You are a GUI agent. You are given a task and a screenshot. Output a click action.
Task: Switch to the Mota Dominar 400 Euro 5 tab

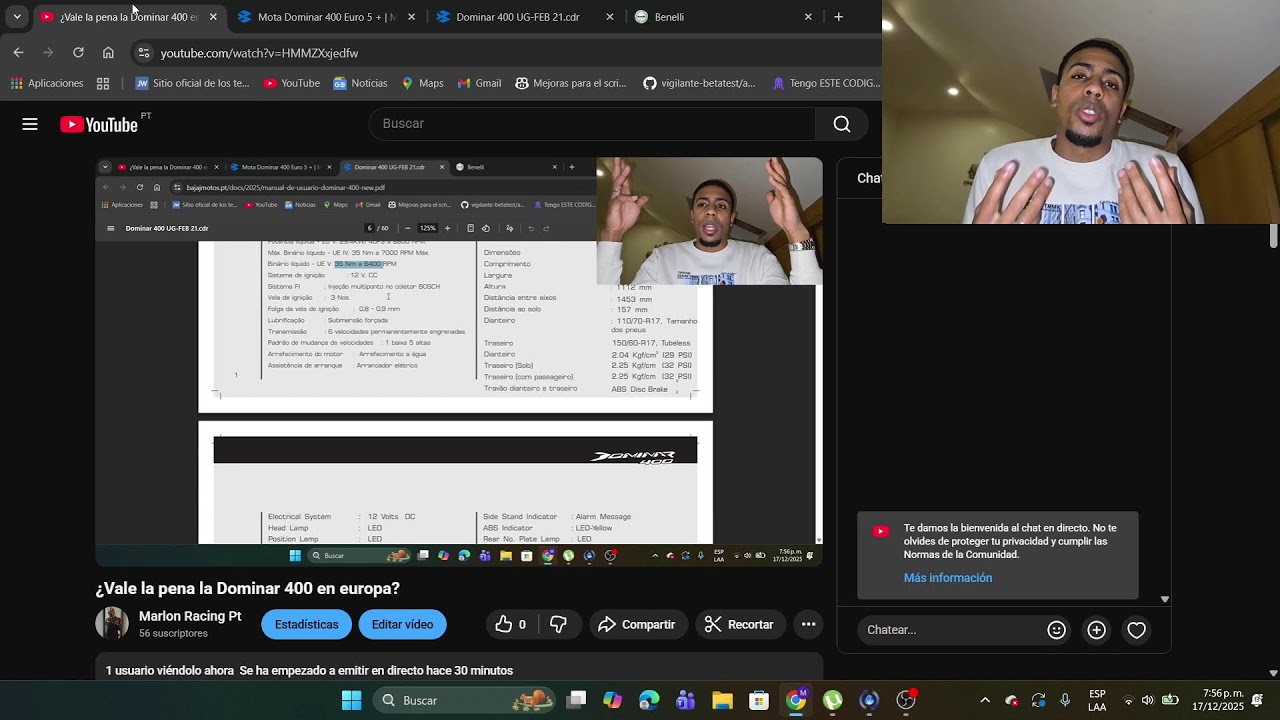click(x=326, y=17)
